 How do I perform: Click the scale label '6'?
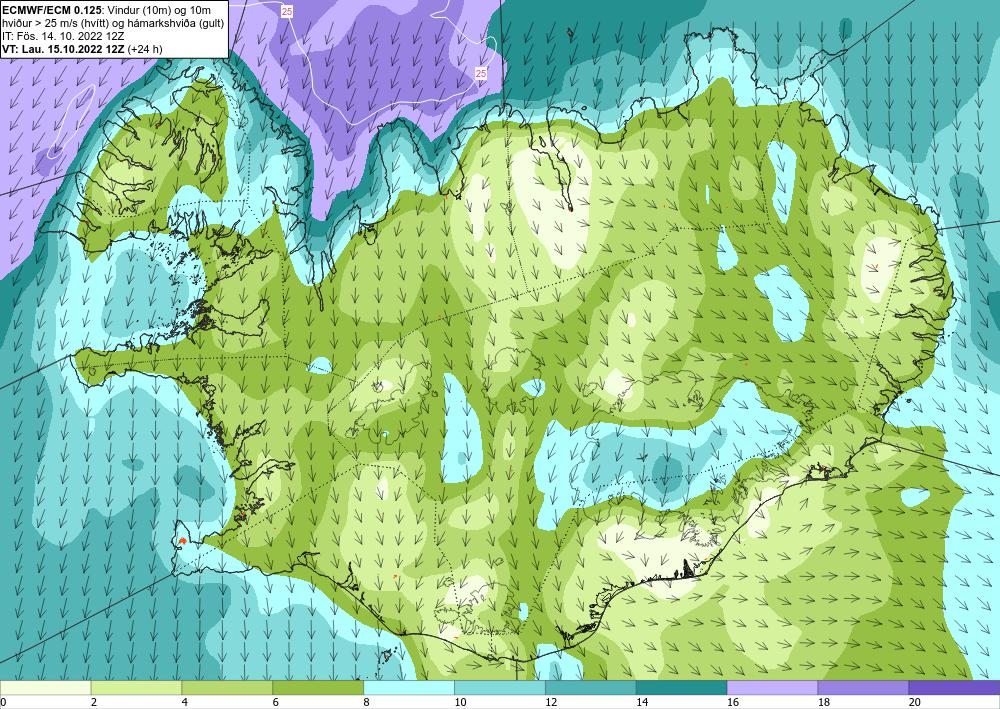276,703
